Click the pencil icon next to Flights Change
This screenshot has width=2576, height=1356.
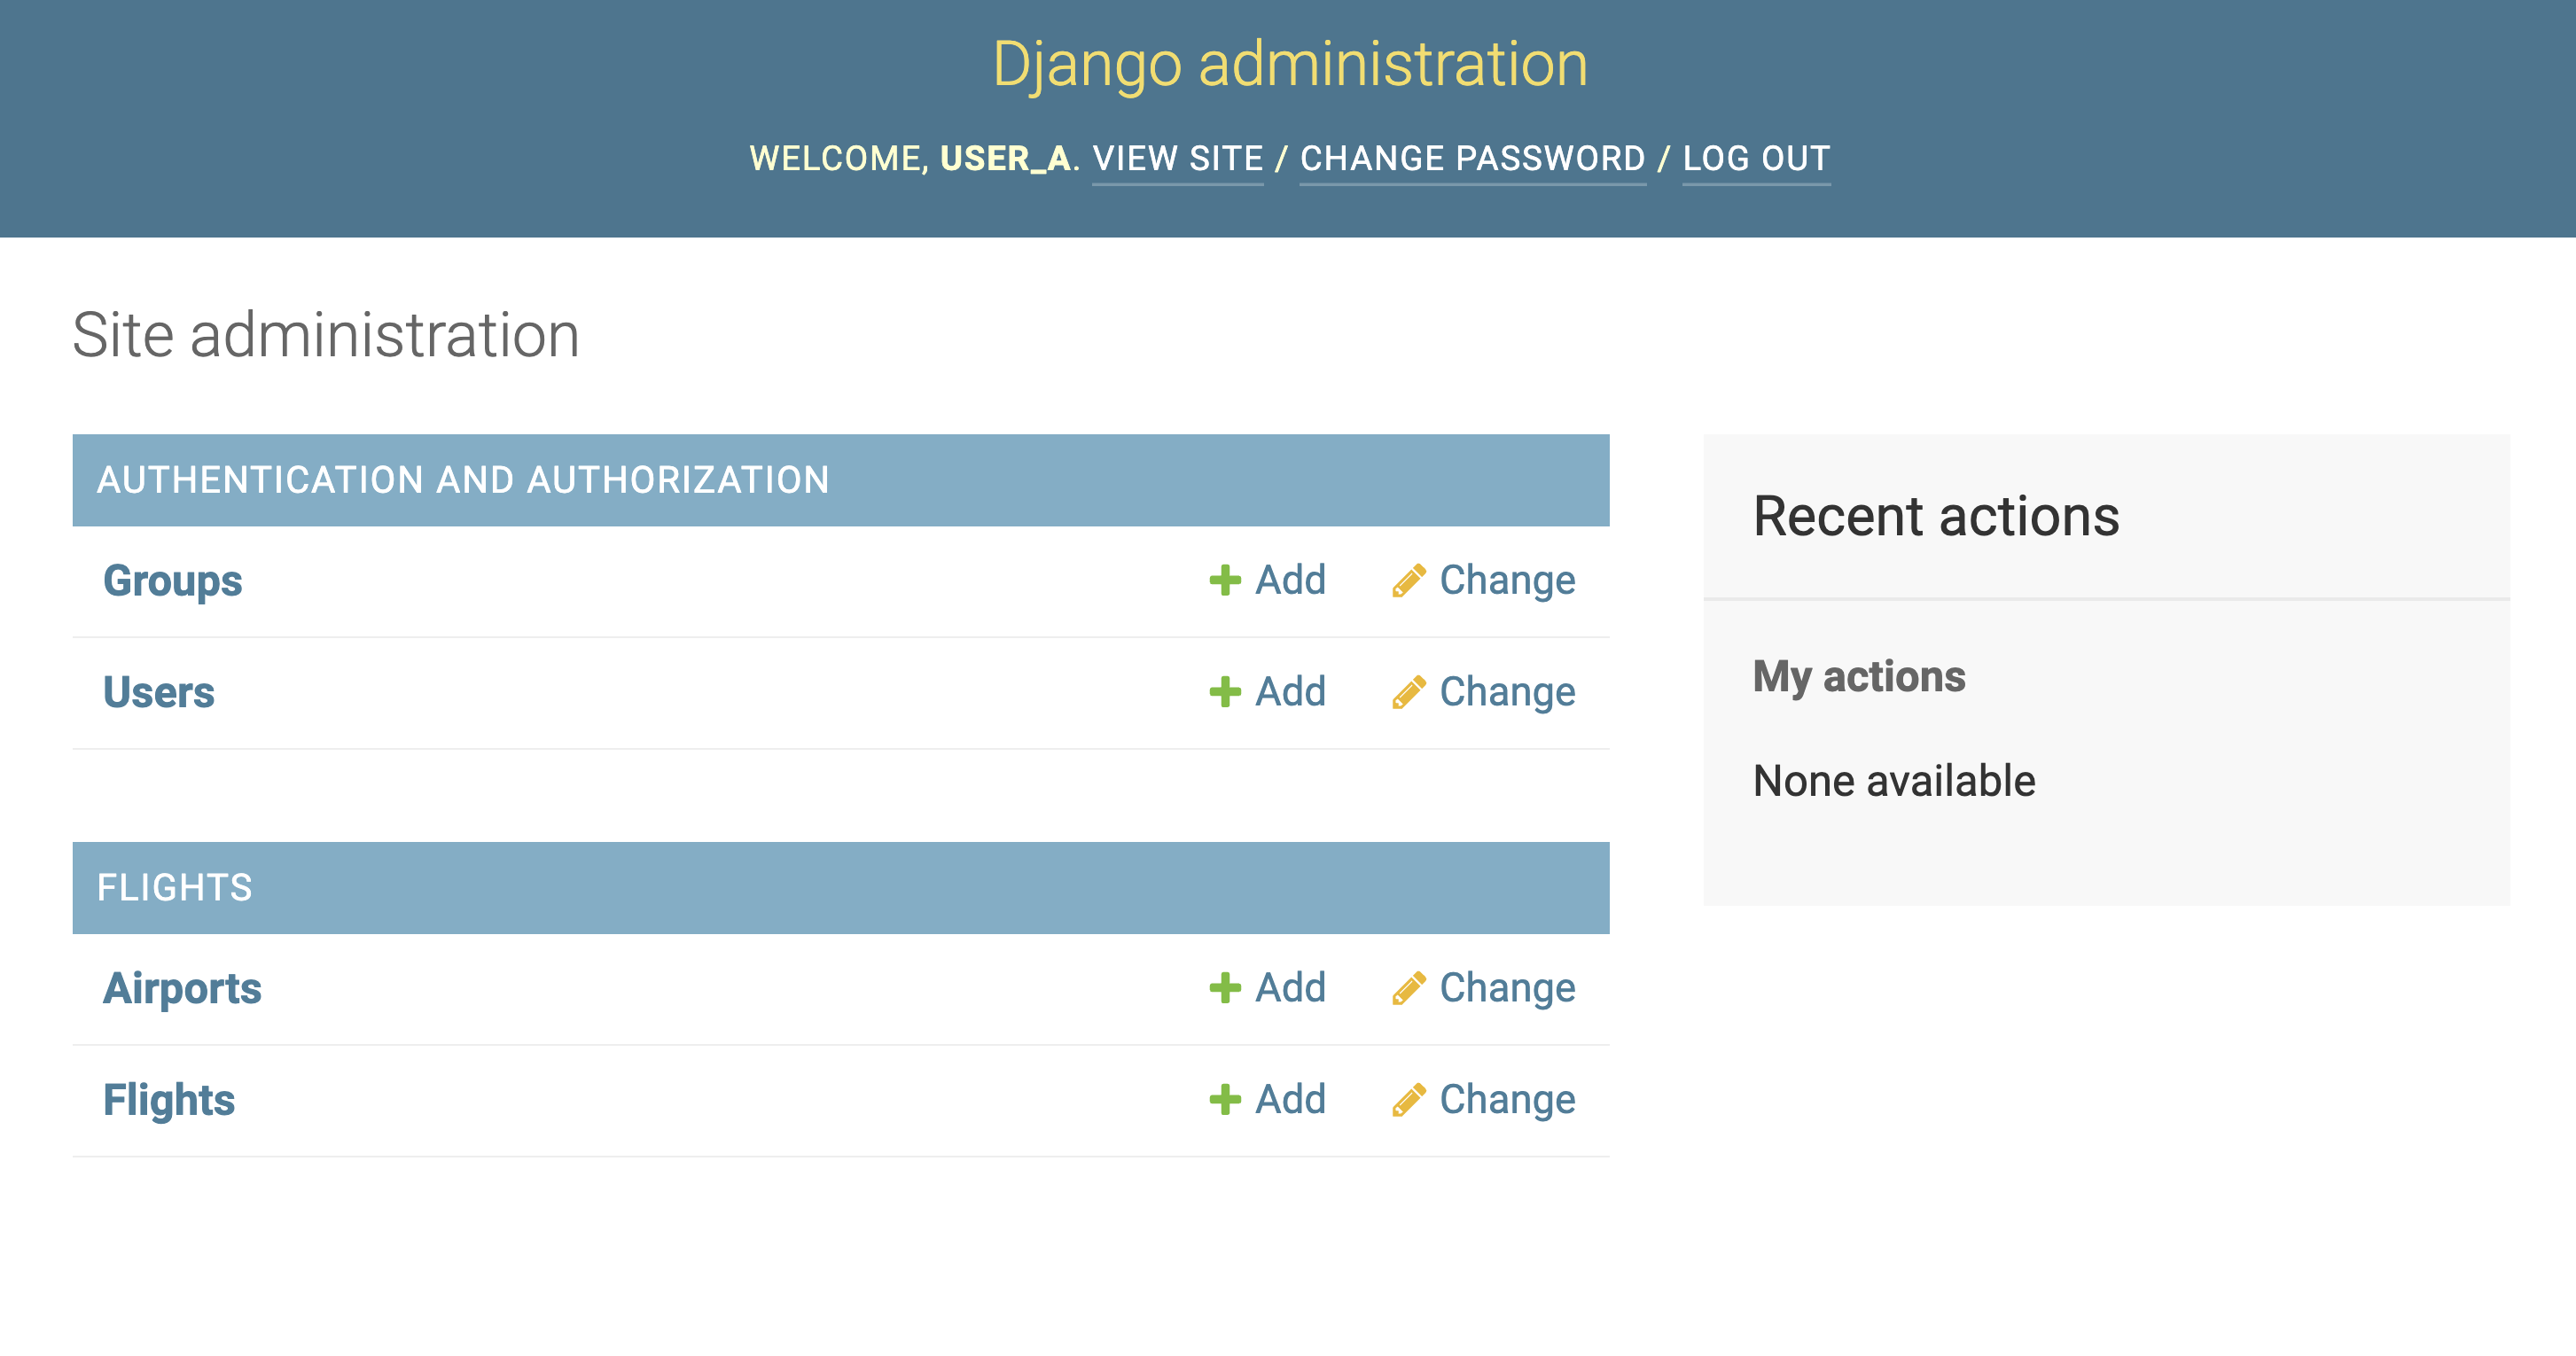[1409, 1099]
